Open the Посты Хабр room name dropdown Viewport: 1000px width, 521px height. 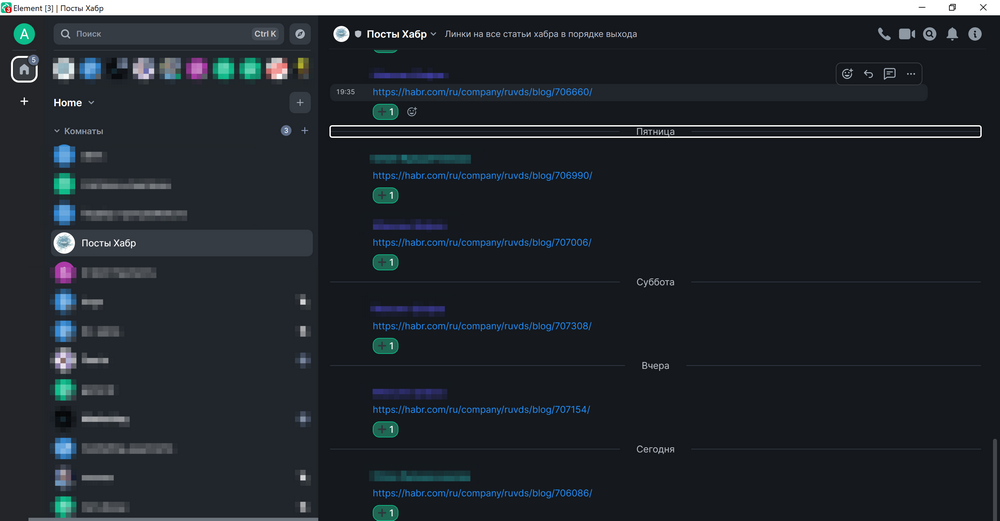(x=401, y=34)
